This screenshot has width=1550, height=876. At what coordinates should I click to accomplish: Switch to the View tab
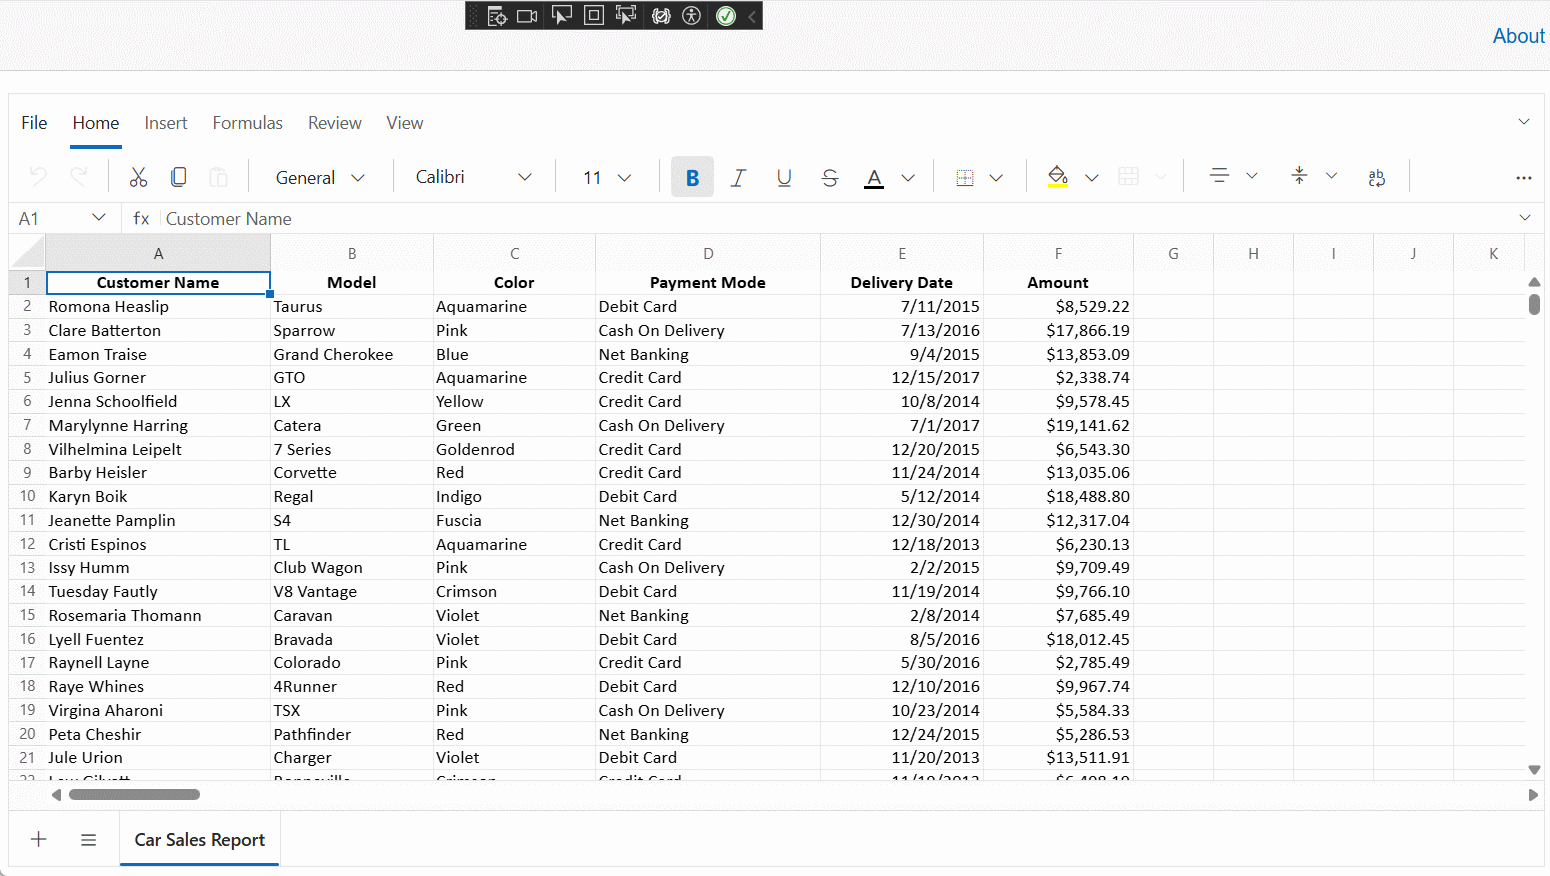coord(405,123)
